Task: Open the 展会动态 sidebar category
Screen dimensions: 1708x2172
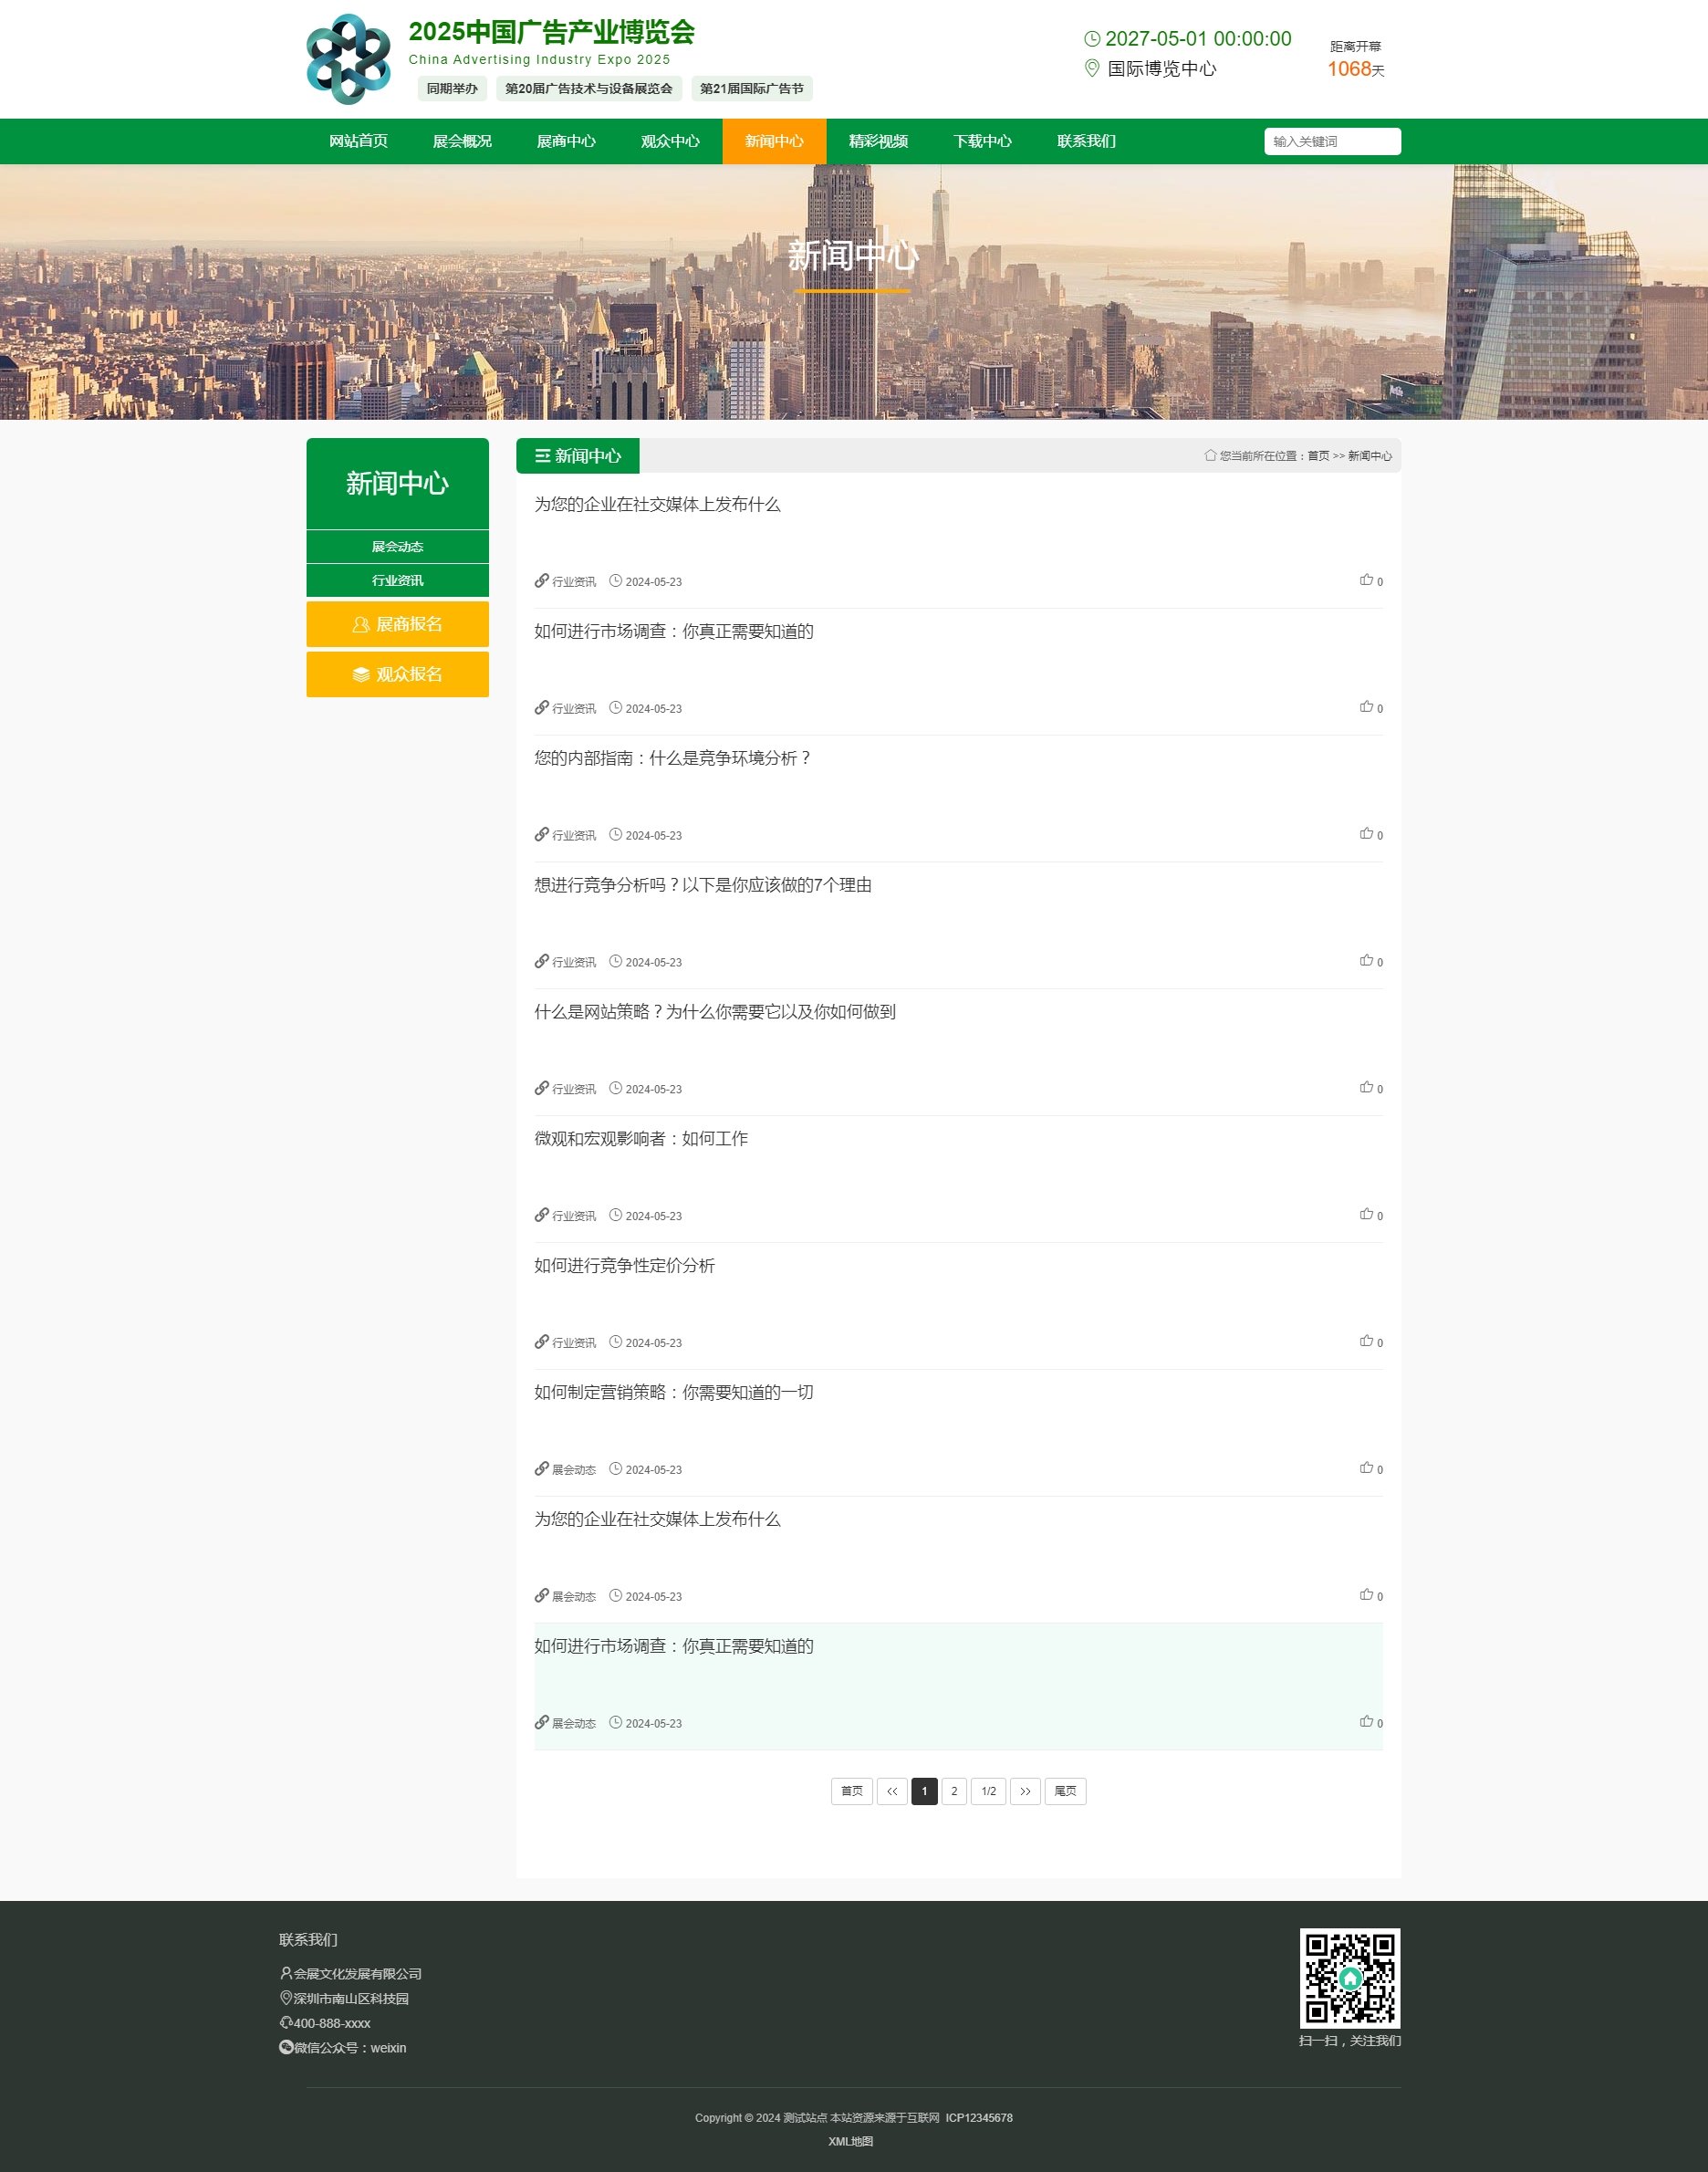Action: [397, 547]
